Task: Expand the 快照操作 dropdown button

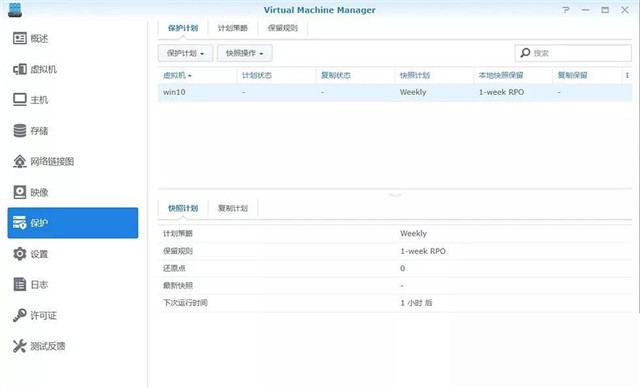Action: pos(244,53)
